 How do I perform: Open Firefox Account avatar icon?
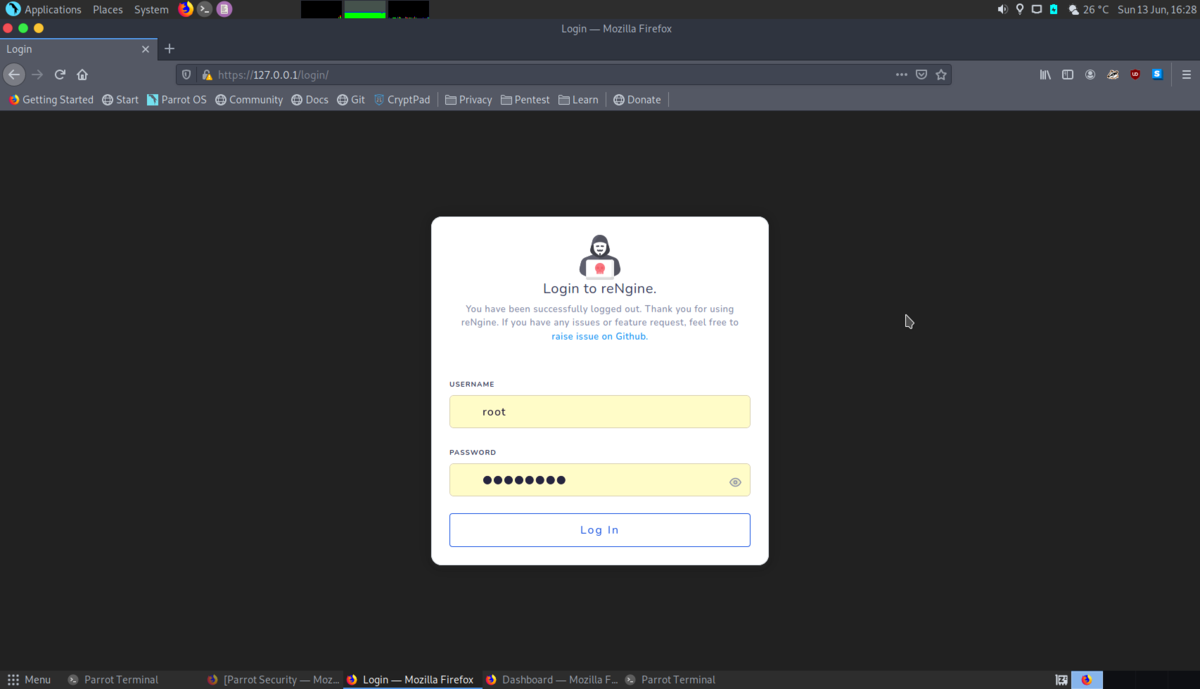click(1090, 74)
